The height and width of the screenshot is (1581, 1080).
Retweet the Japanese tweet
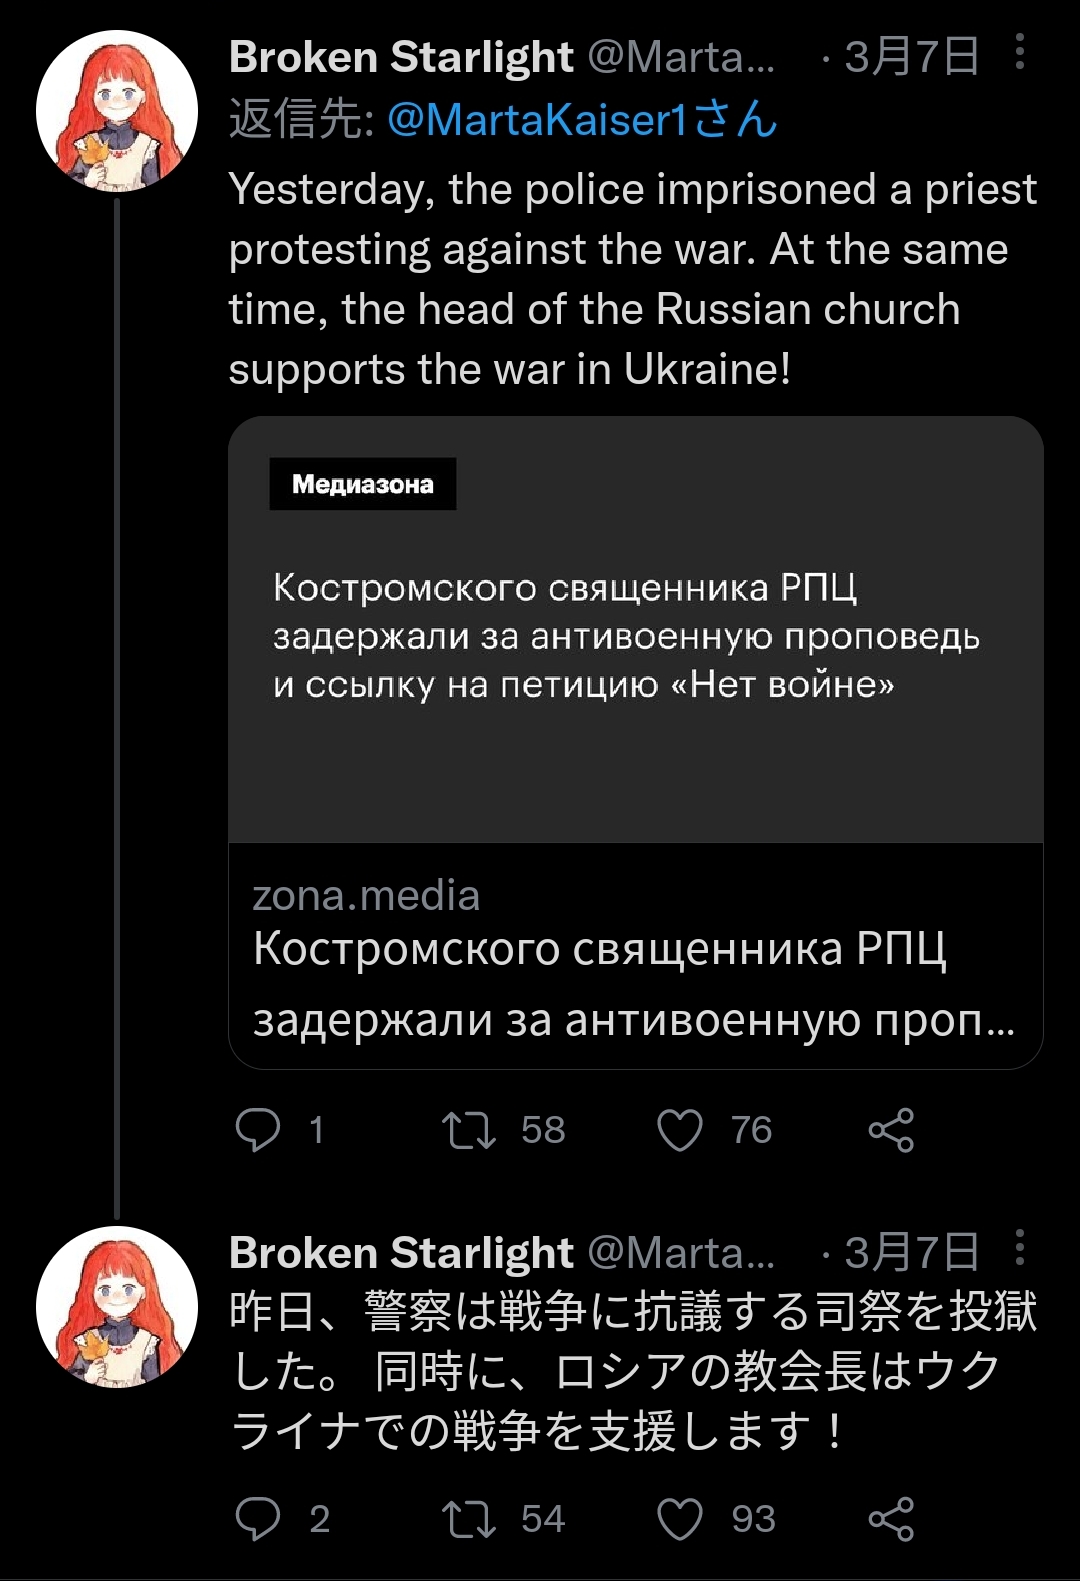(x=469, y=1519)
